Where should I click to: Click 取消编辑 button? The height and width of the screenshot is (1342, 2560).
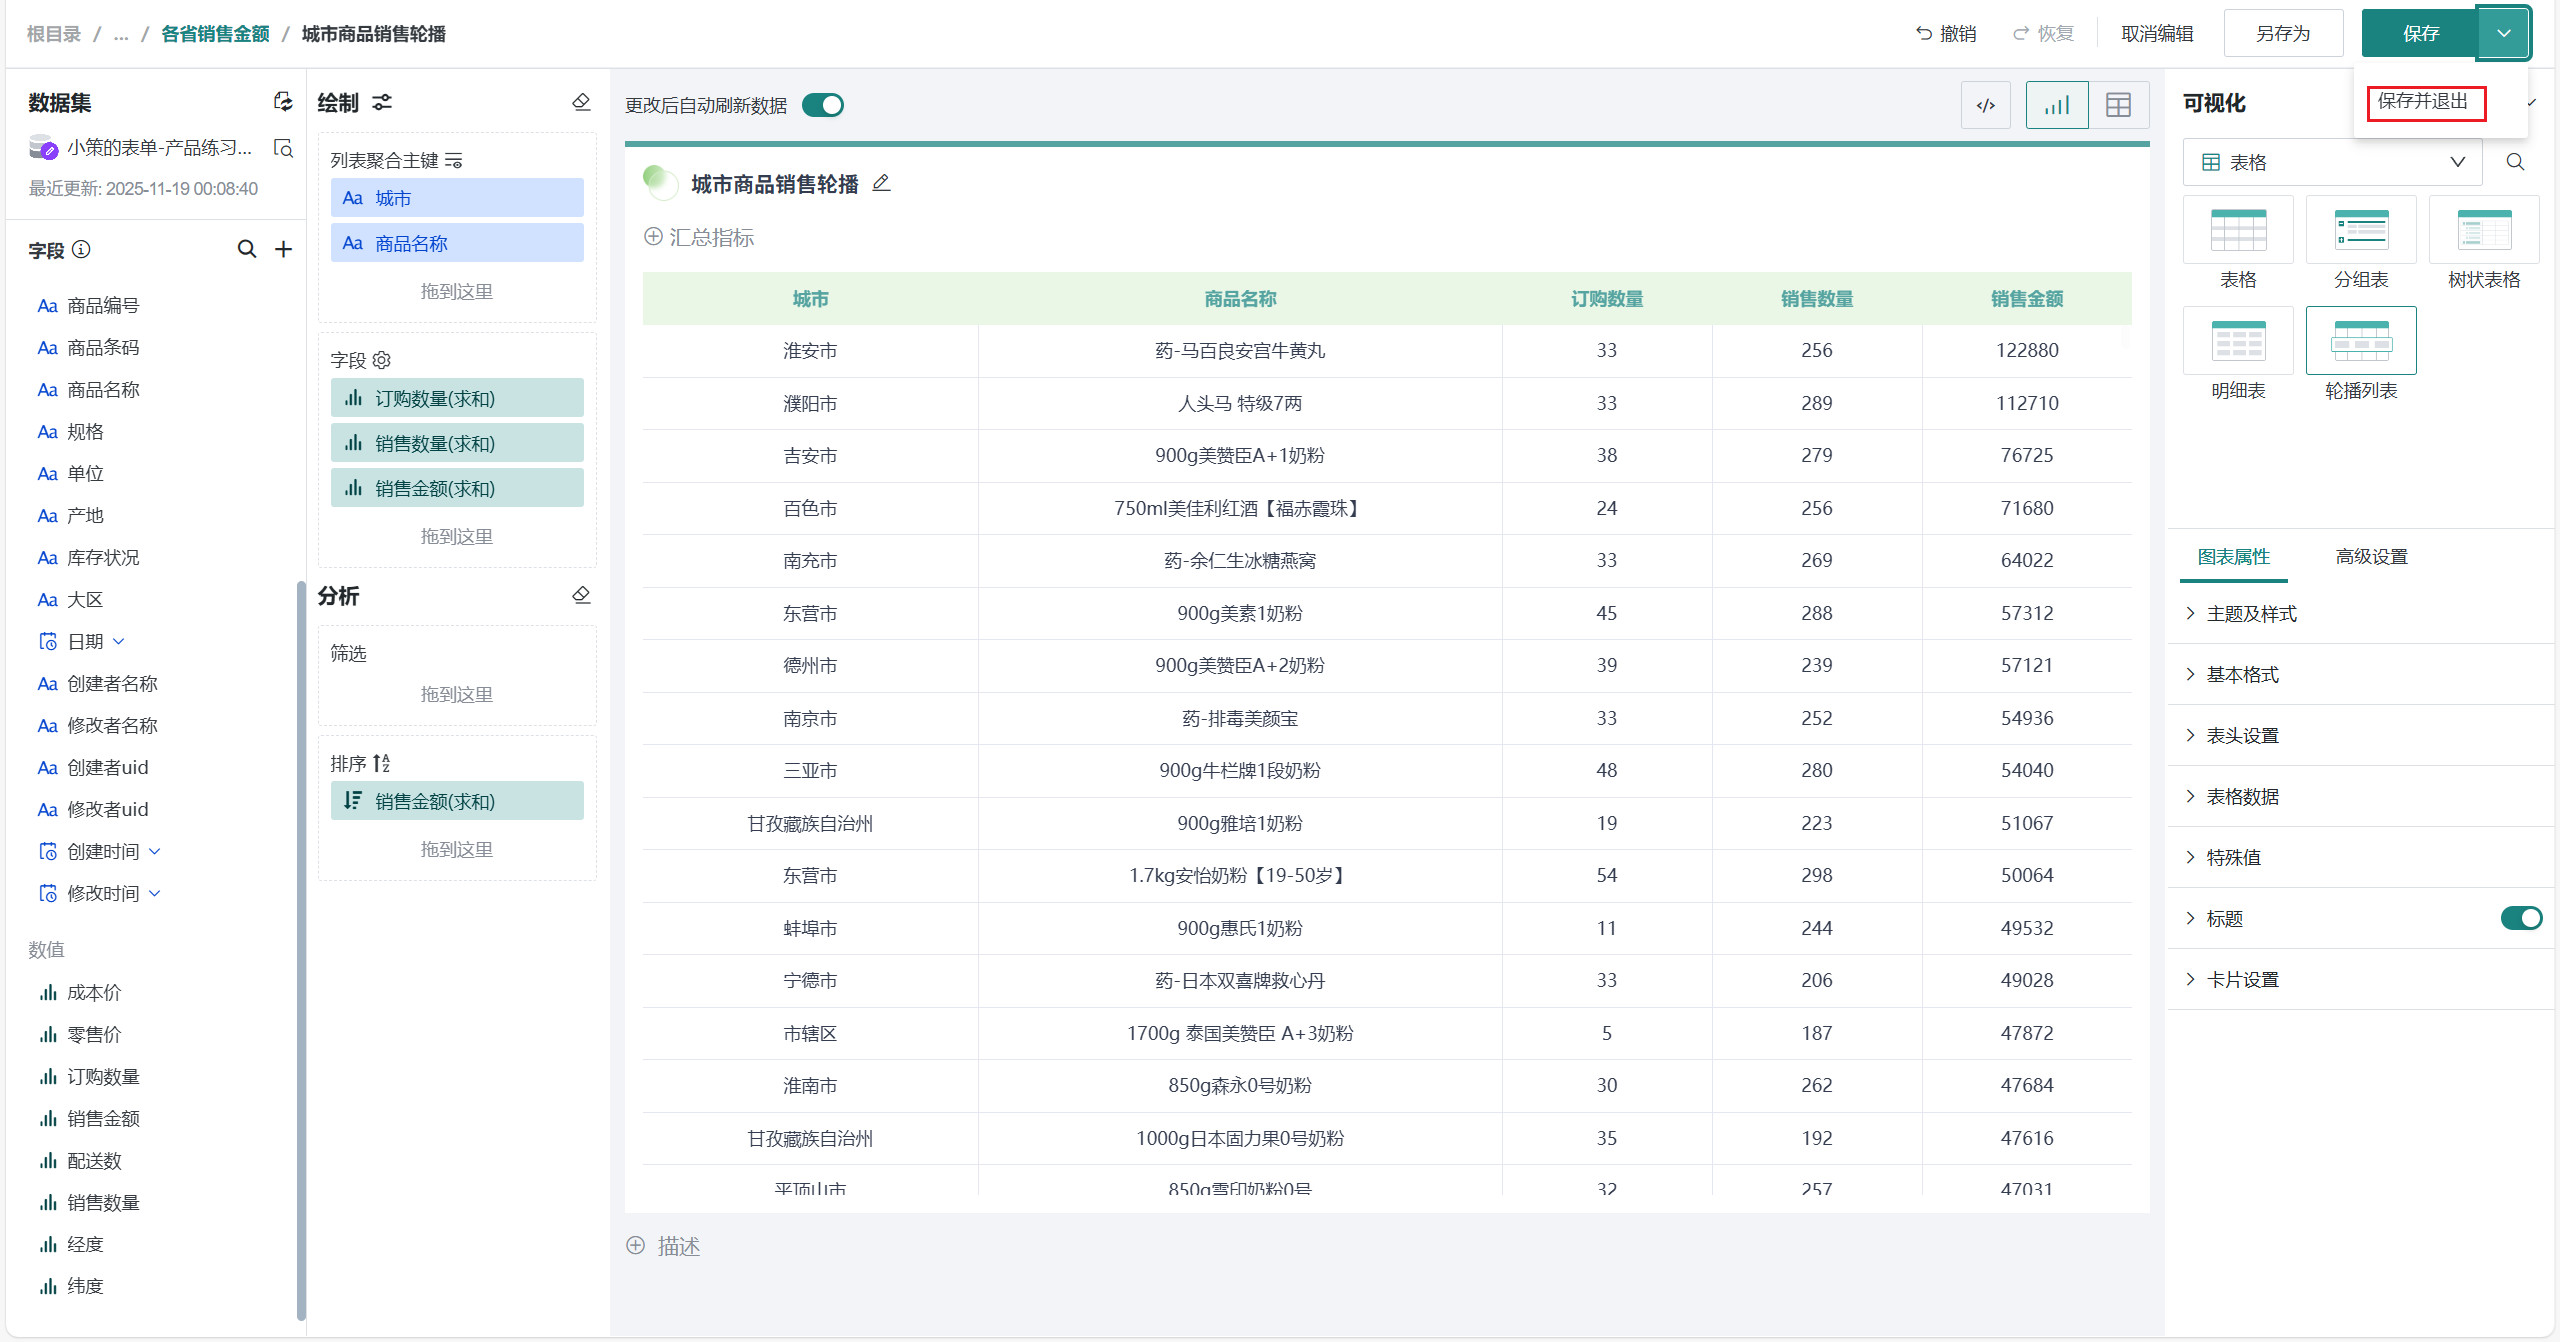(x=2157, y=34)
